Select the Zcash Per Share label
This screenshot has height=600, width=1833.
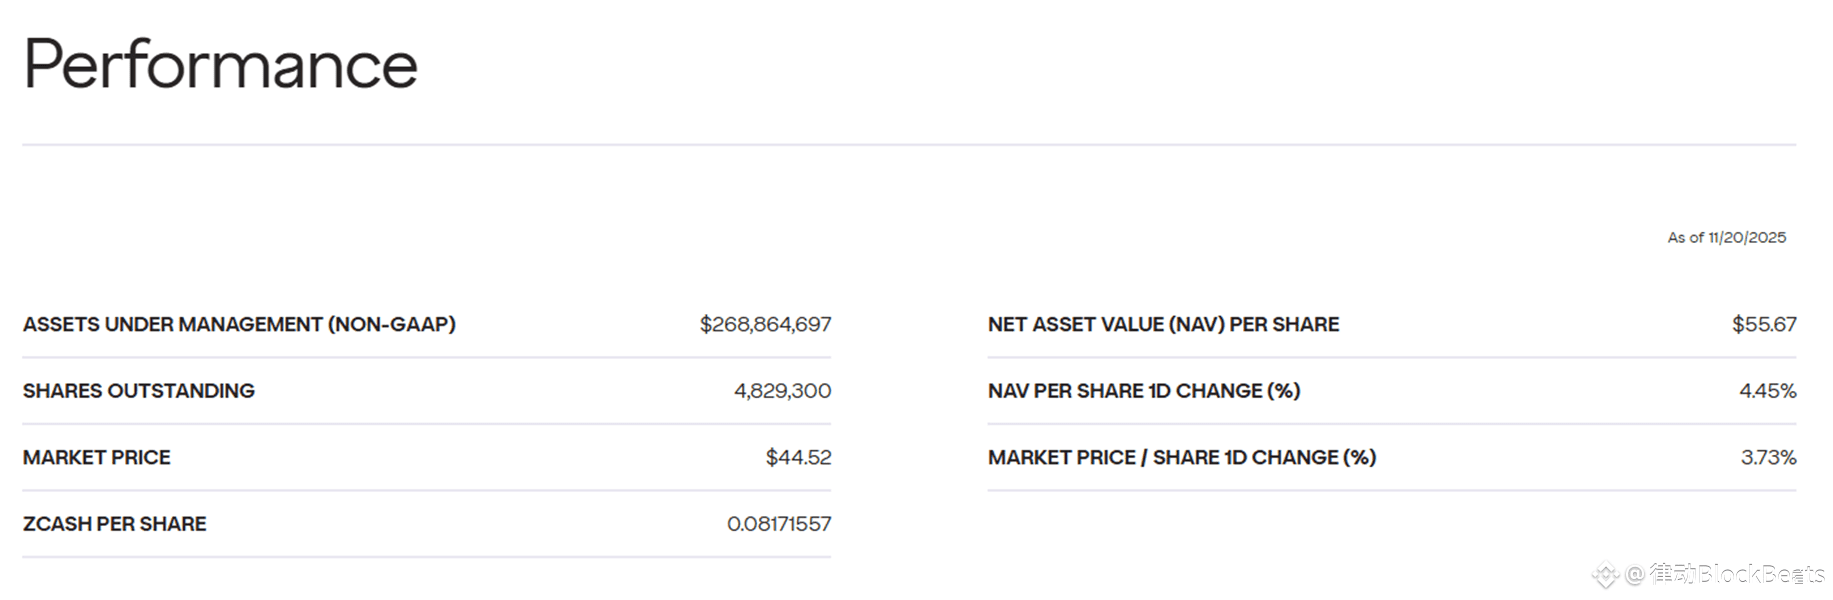[115, 524]
